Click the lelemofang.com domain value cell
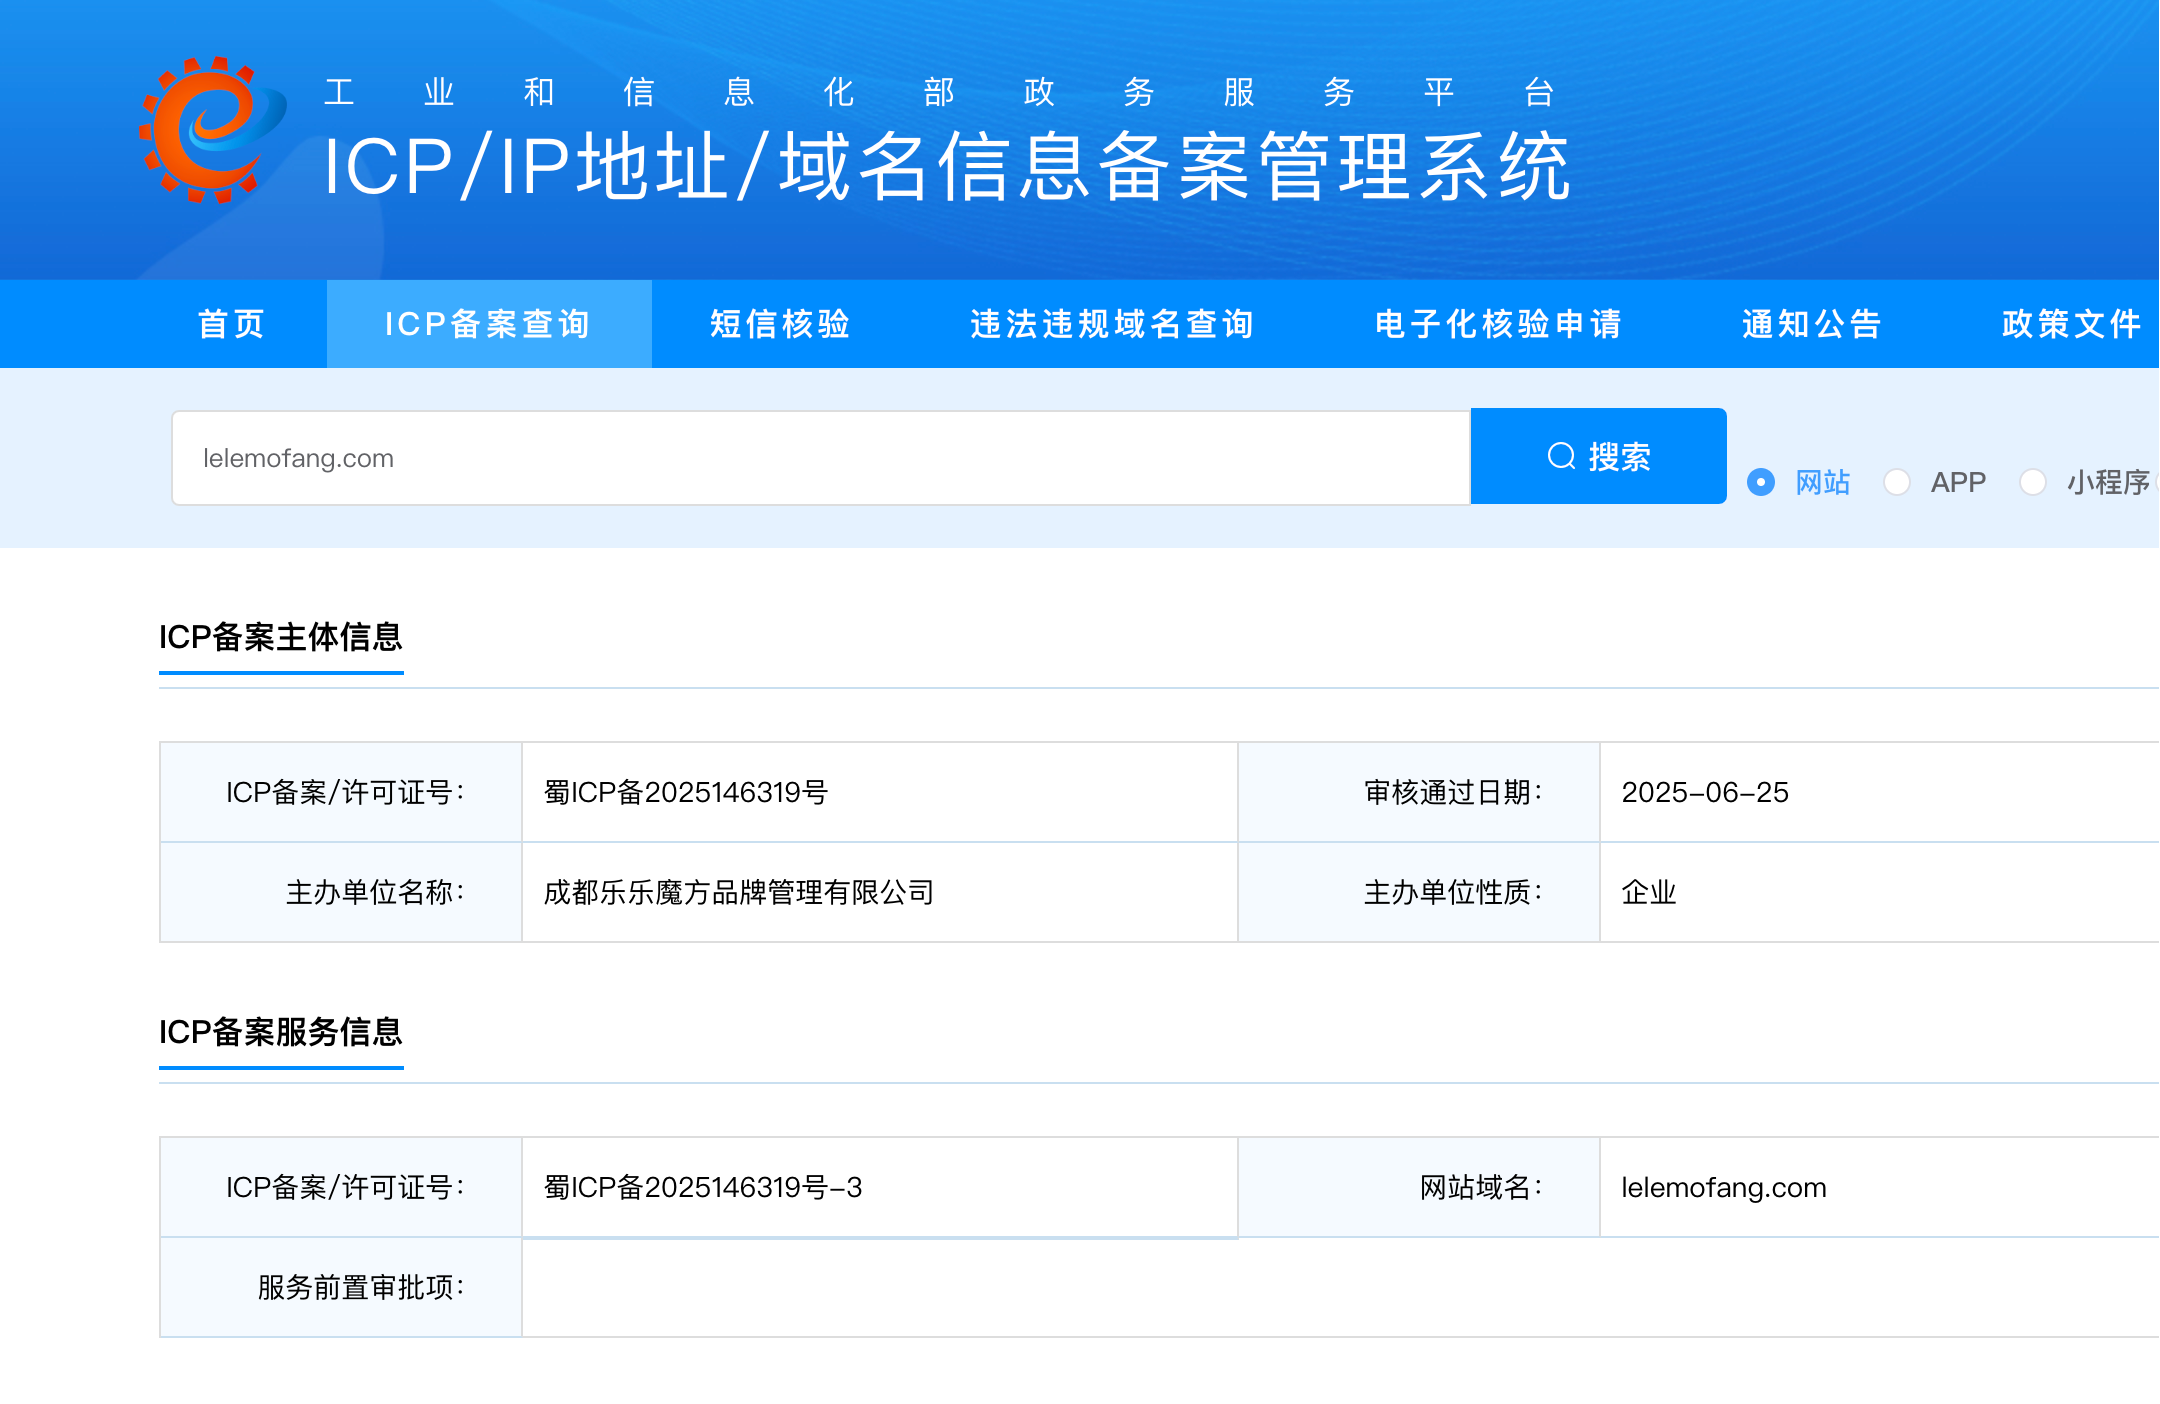2160x1404 pixels. click(1724, 1187)
